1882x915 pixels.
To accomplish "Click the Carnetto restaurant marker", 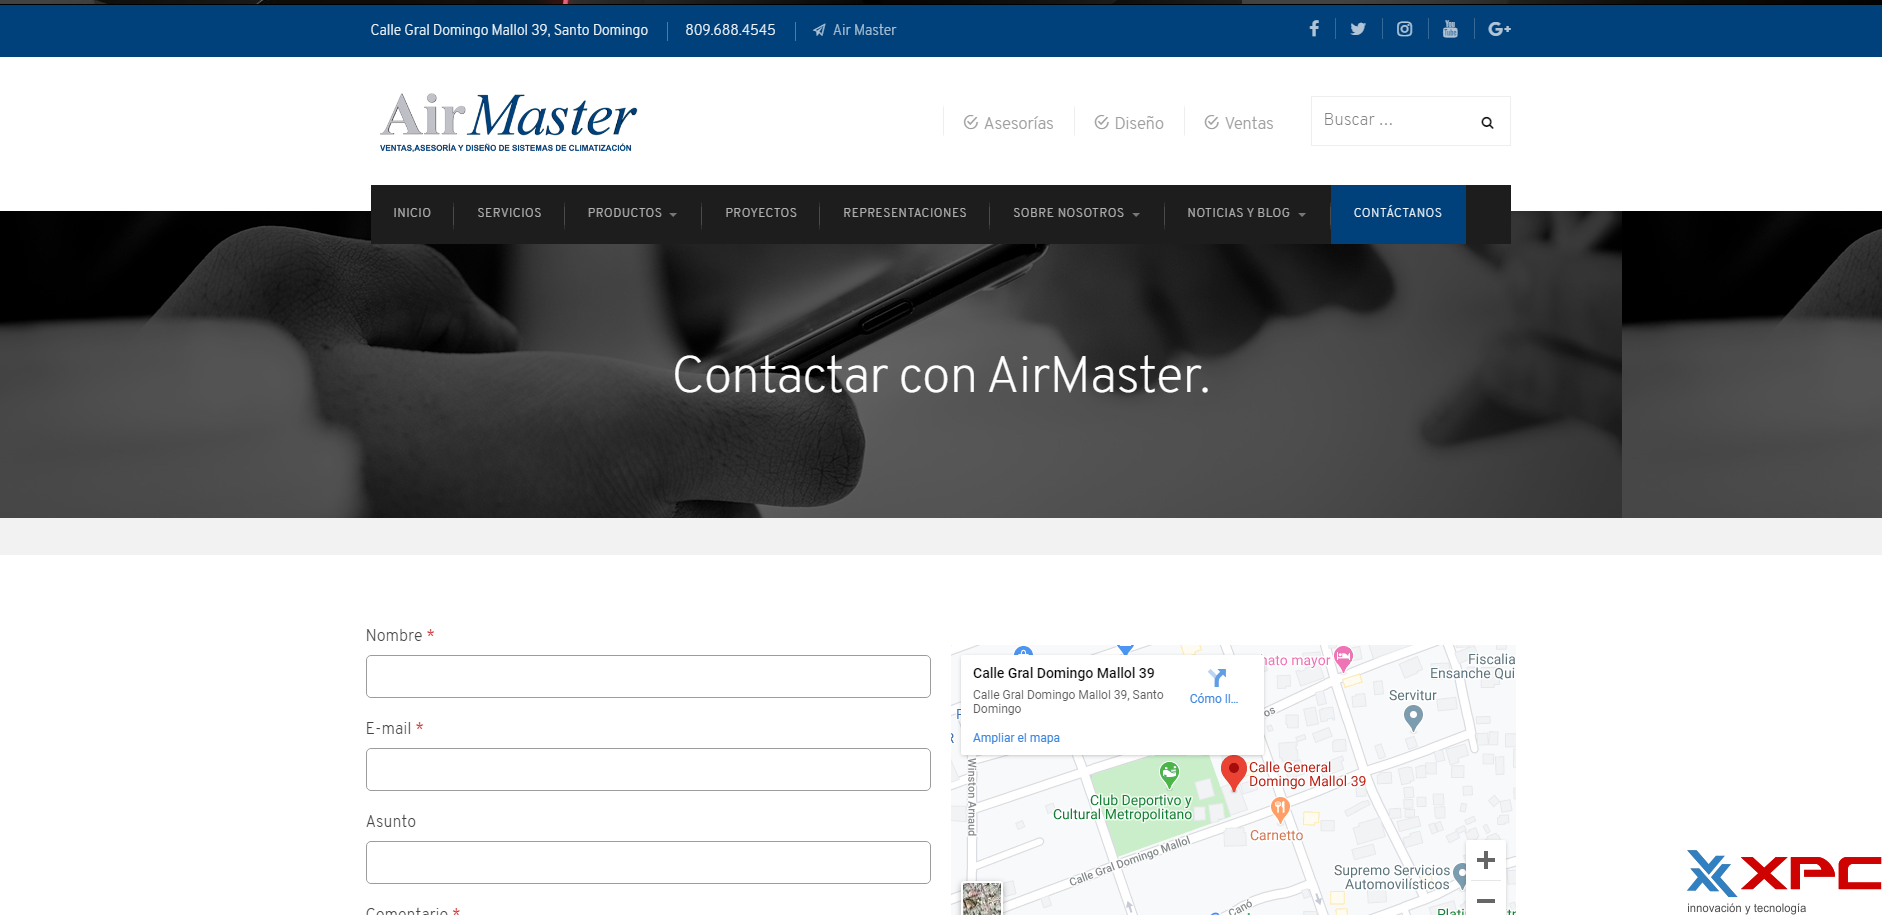I will [x=1280, y=810].
